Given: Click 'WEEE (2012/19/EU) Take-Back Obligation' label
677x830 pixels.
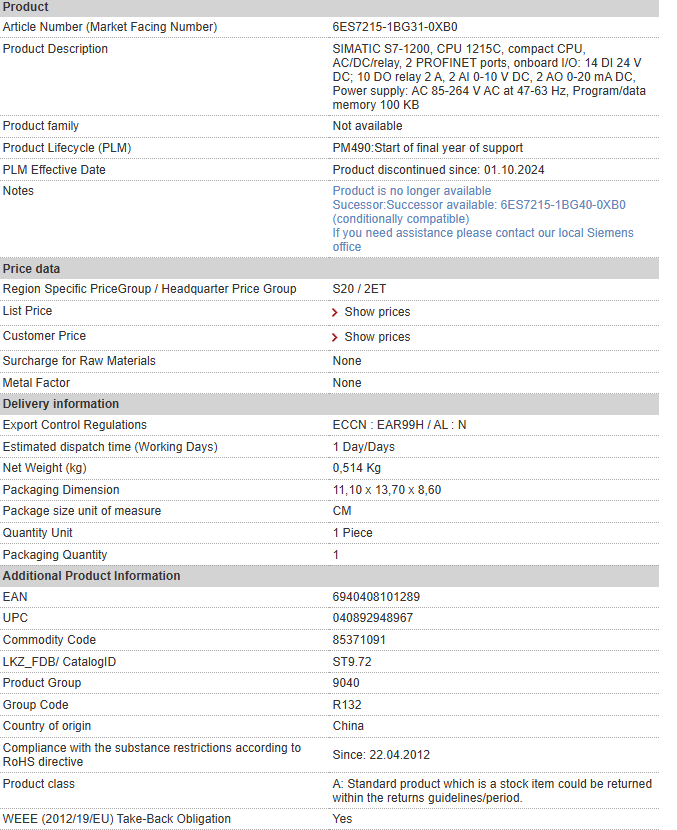Looking at the screenshot, I should pyautogui.click(x=116, y=819).
